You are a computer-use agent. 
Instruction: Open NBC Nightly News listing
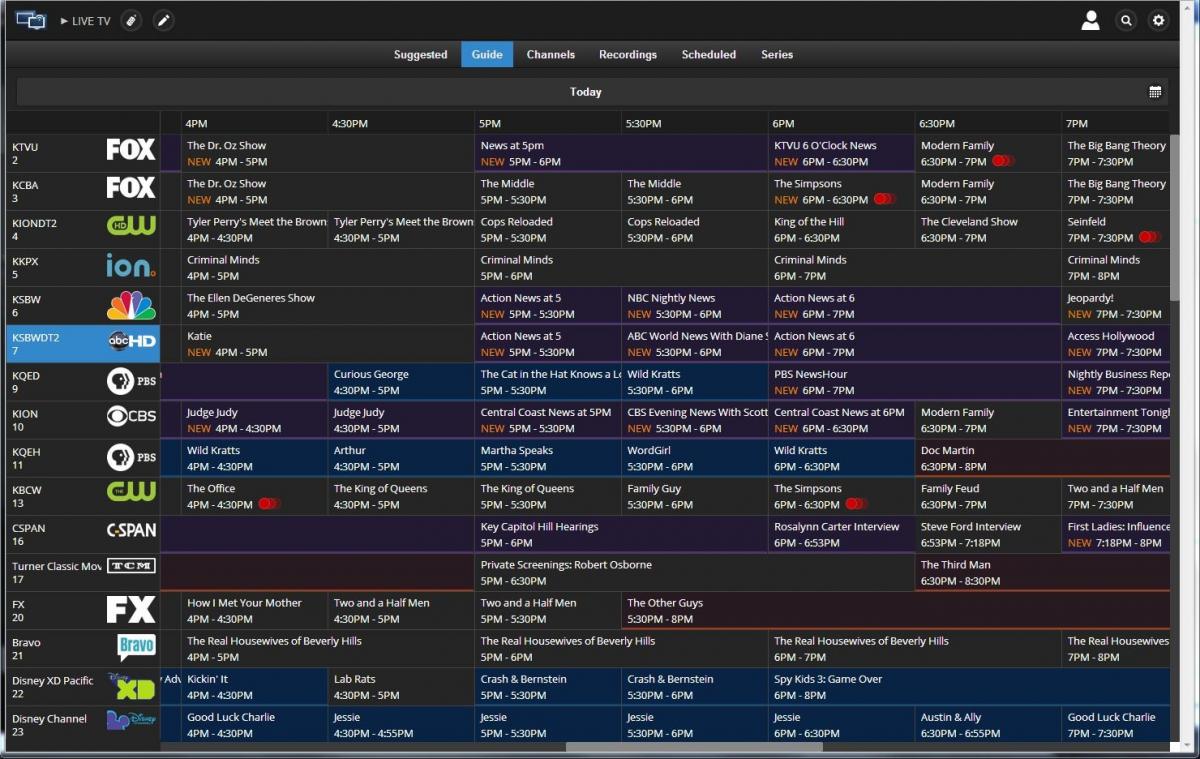(694, 306)
